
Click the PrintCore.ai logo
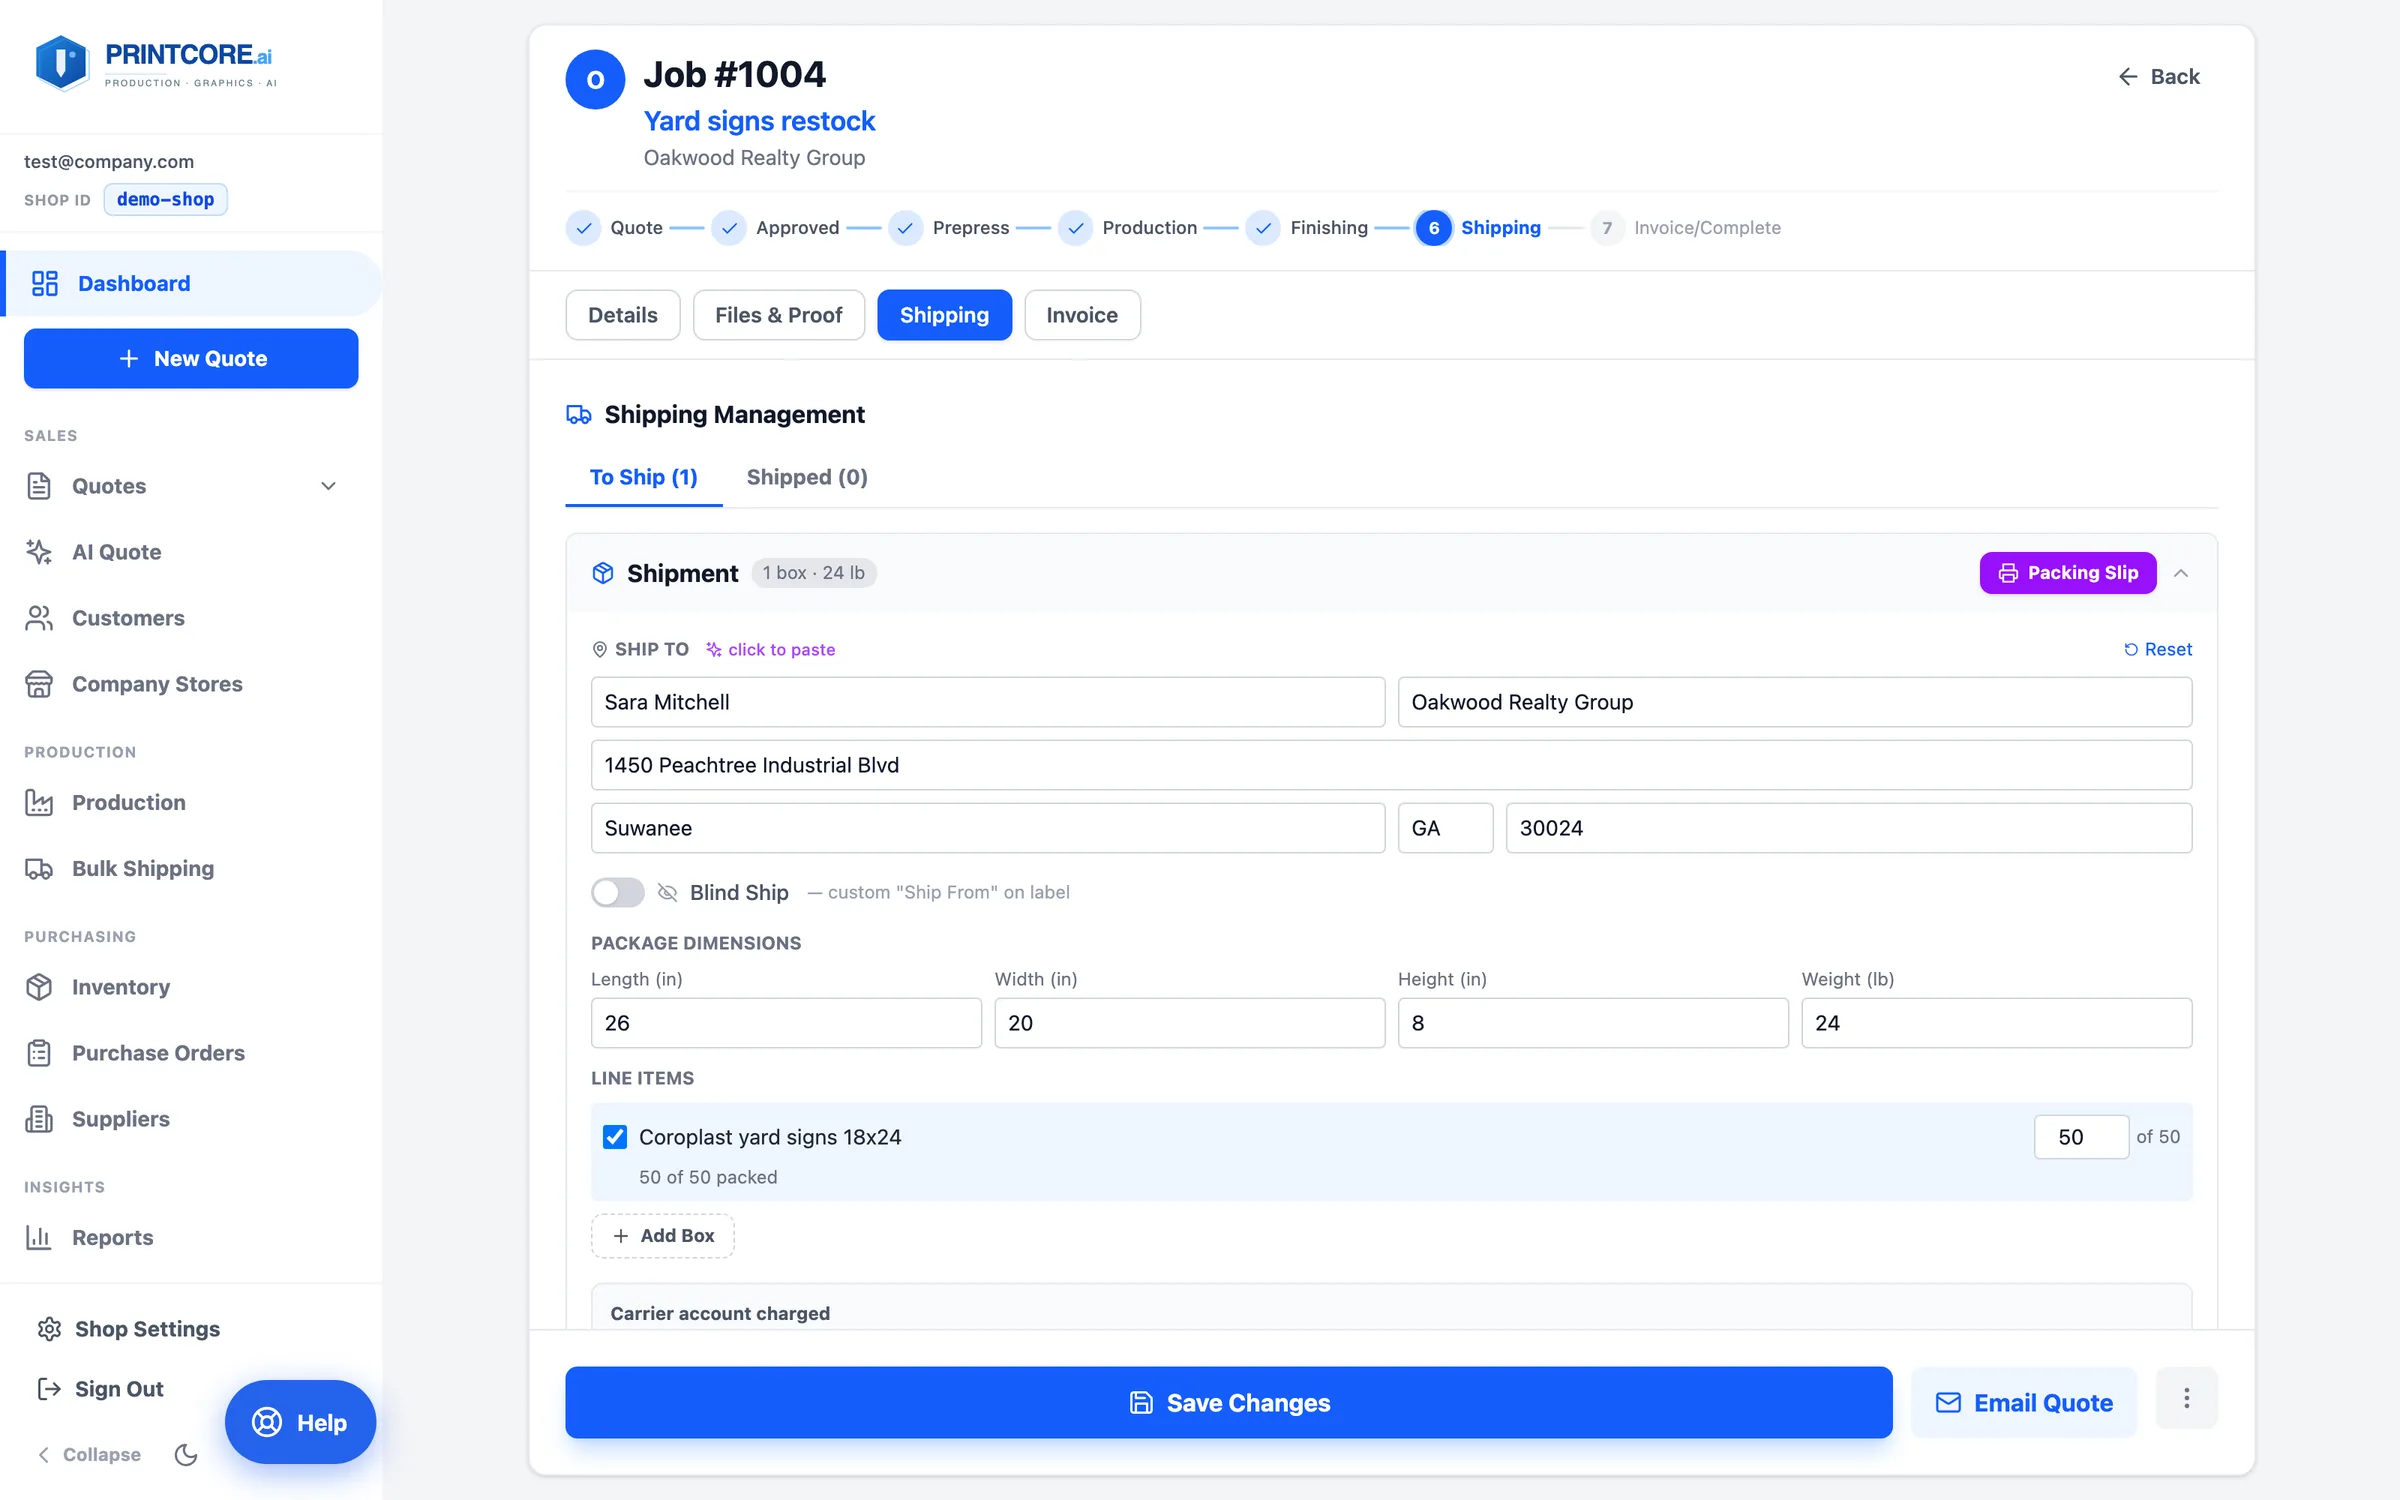pyautogui.click(x=155, y=63)
